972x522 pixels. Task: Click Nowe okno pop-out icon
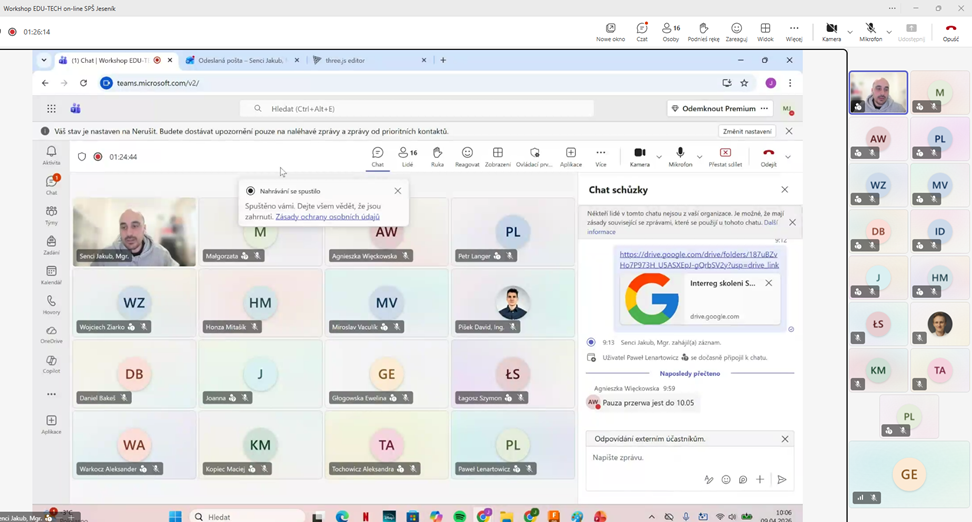[610, 31]
